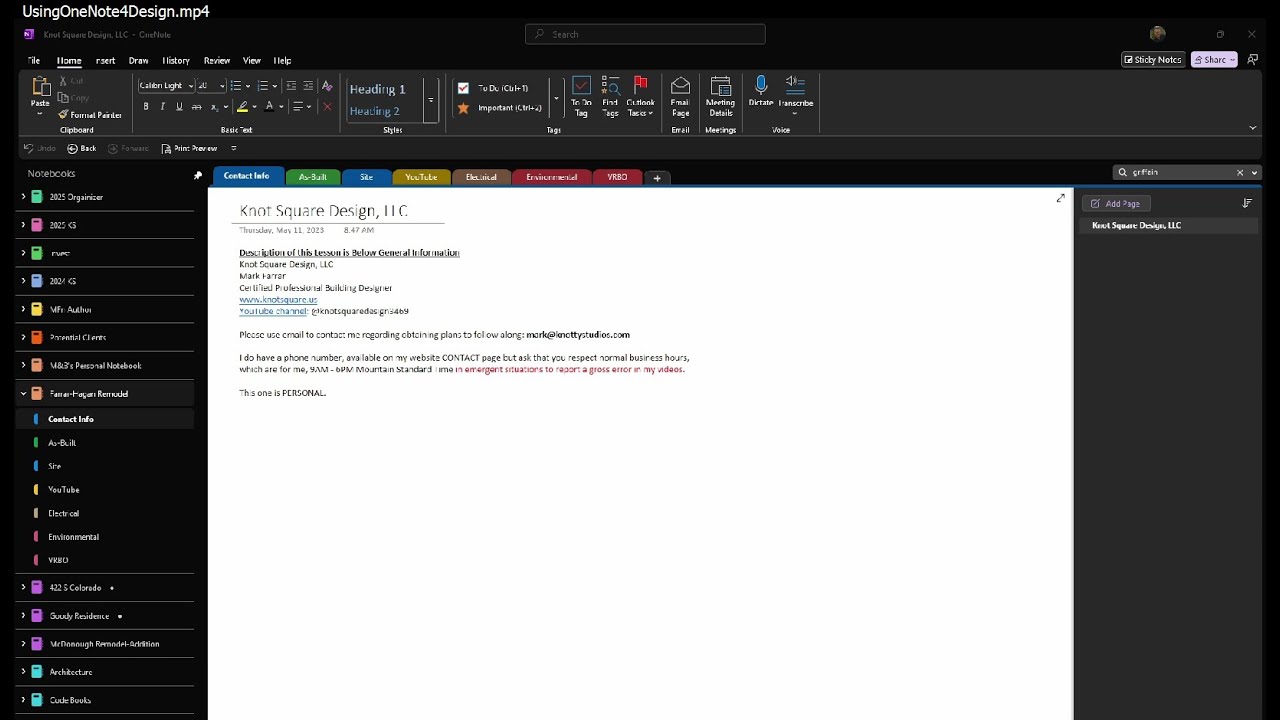Switch to the Insert ribbon tab
Viewport: 1280px width, 720px height.
tap(105, 61)
